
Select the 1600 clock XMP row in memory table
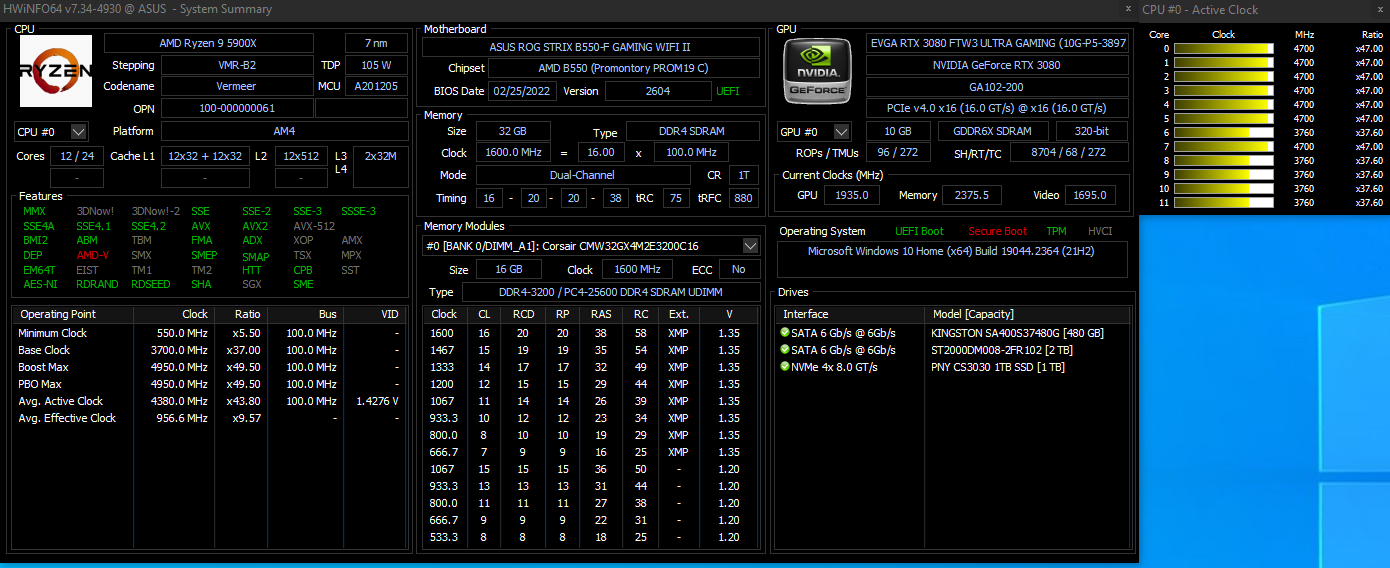coord(590,333)
